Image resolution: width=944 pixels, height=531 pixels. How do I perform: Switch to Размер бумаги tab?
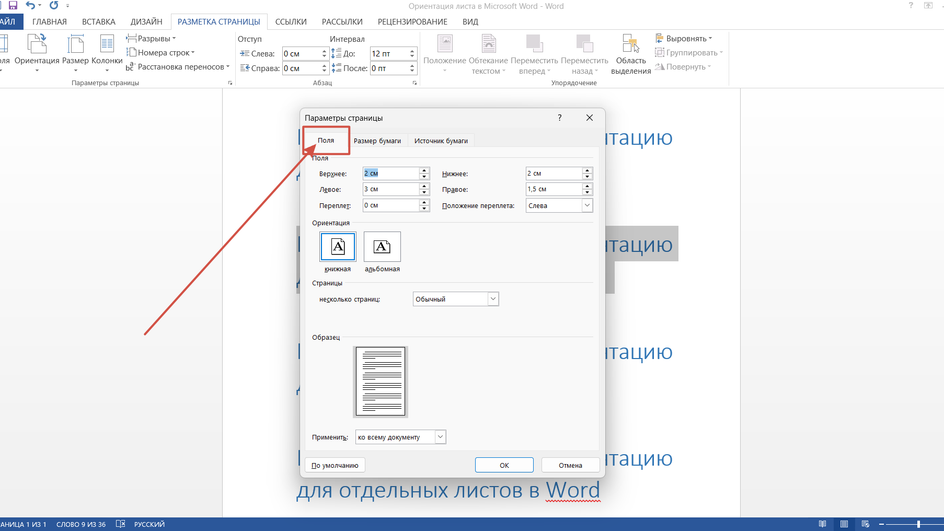tap(377, 141)
